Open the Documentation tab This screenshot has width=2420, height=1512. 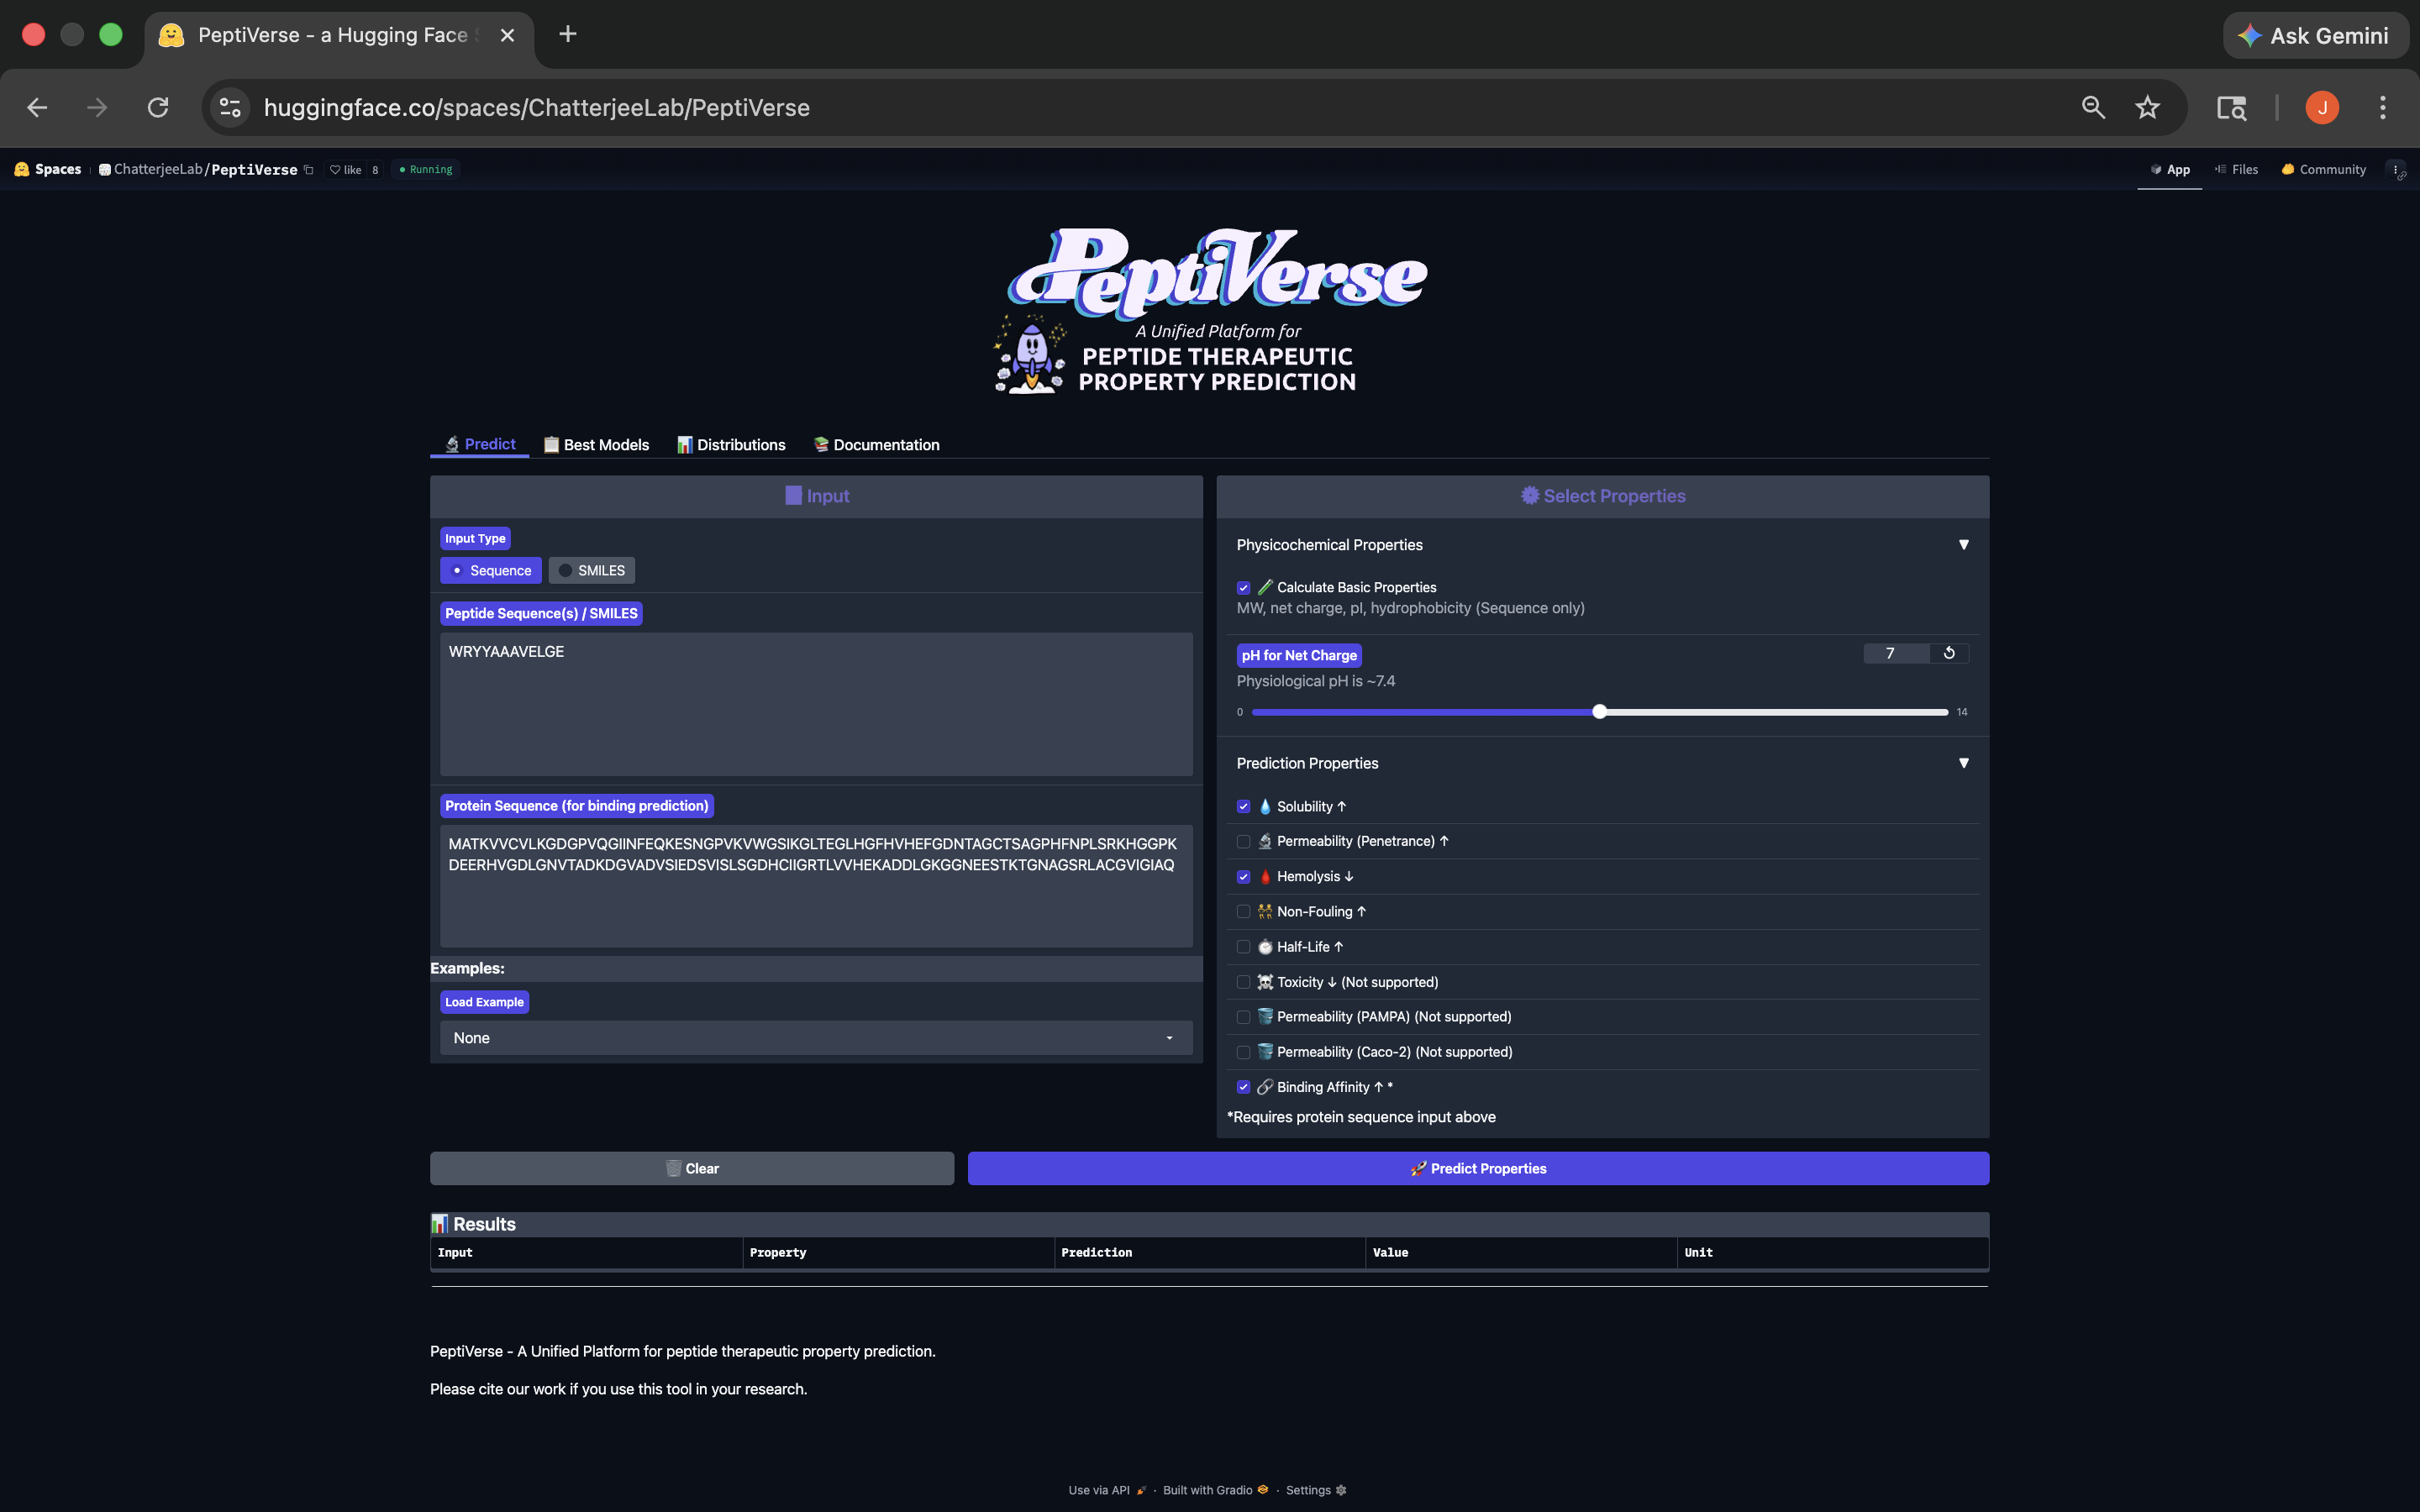pyautogui.click(x=876, y=445)
